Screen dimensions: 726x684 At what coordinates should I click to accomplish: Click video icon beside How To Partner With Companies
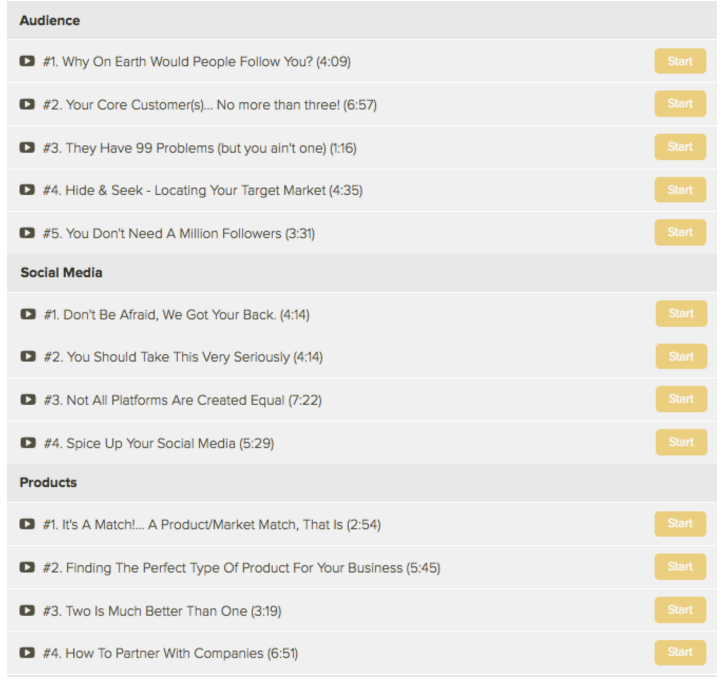[27, 653]
